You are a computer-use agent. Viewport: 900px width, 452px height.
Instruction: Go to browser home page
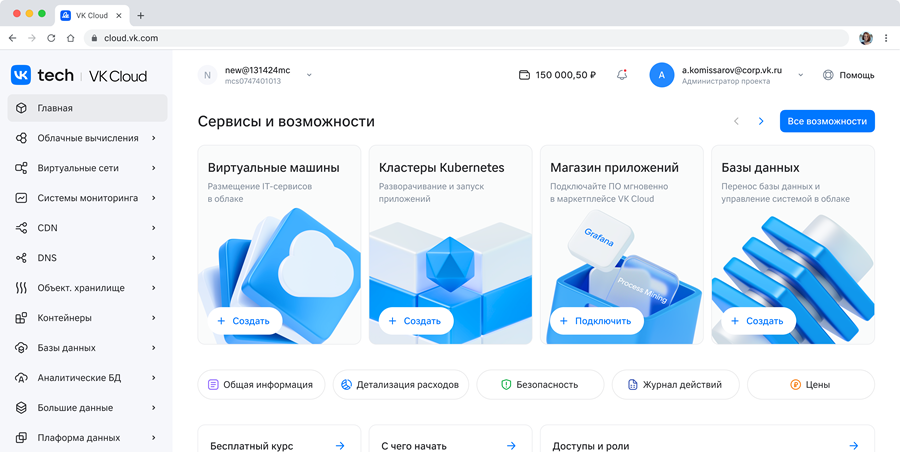click(71, 38)
